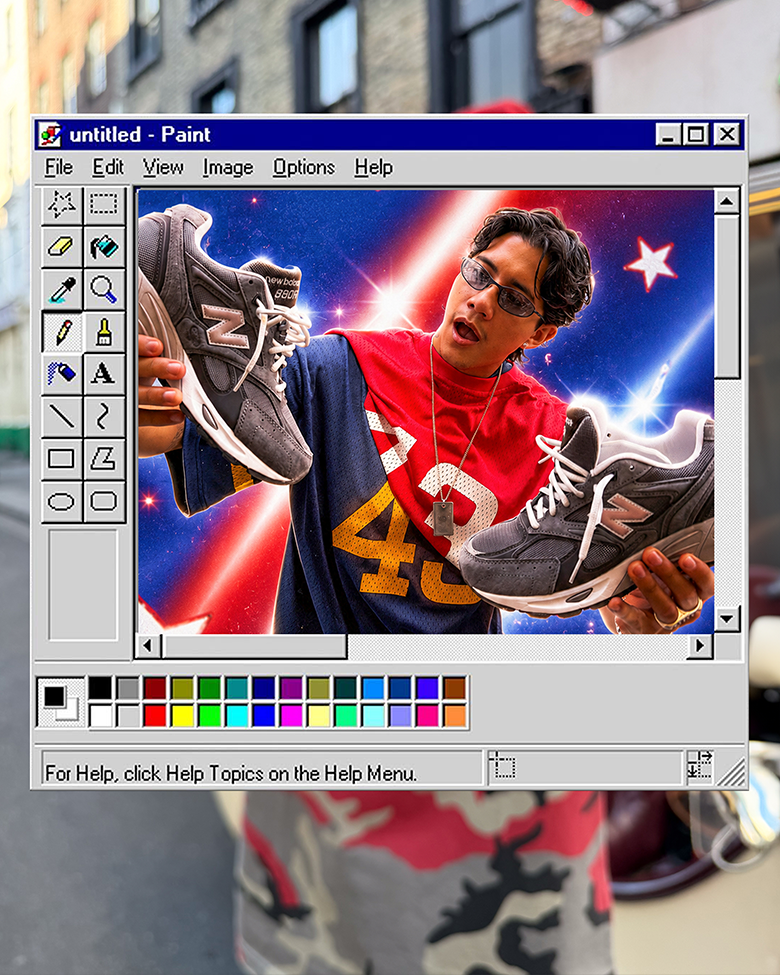Pick the orange color swatch
This screenshot has height=975, width=780.
click(x=455, y=716)
